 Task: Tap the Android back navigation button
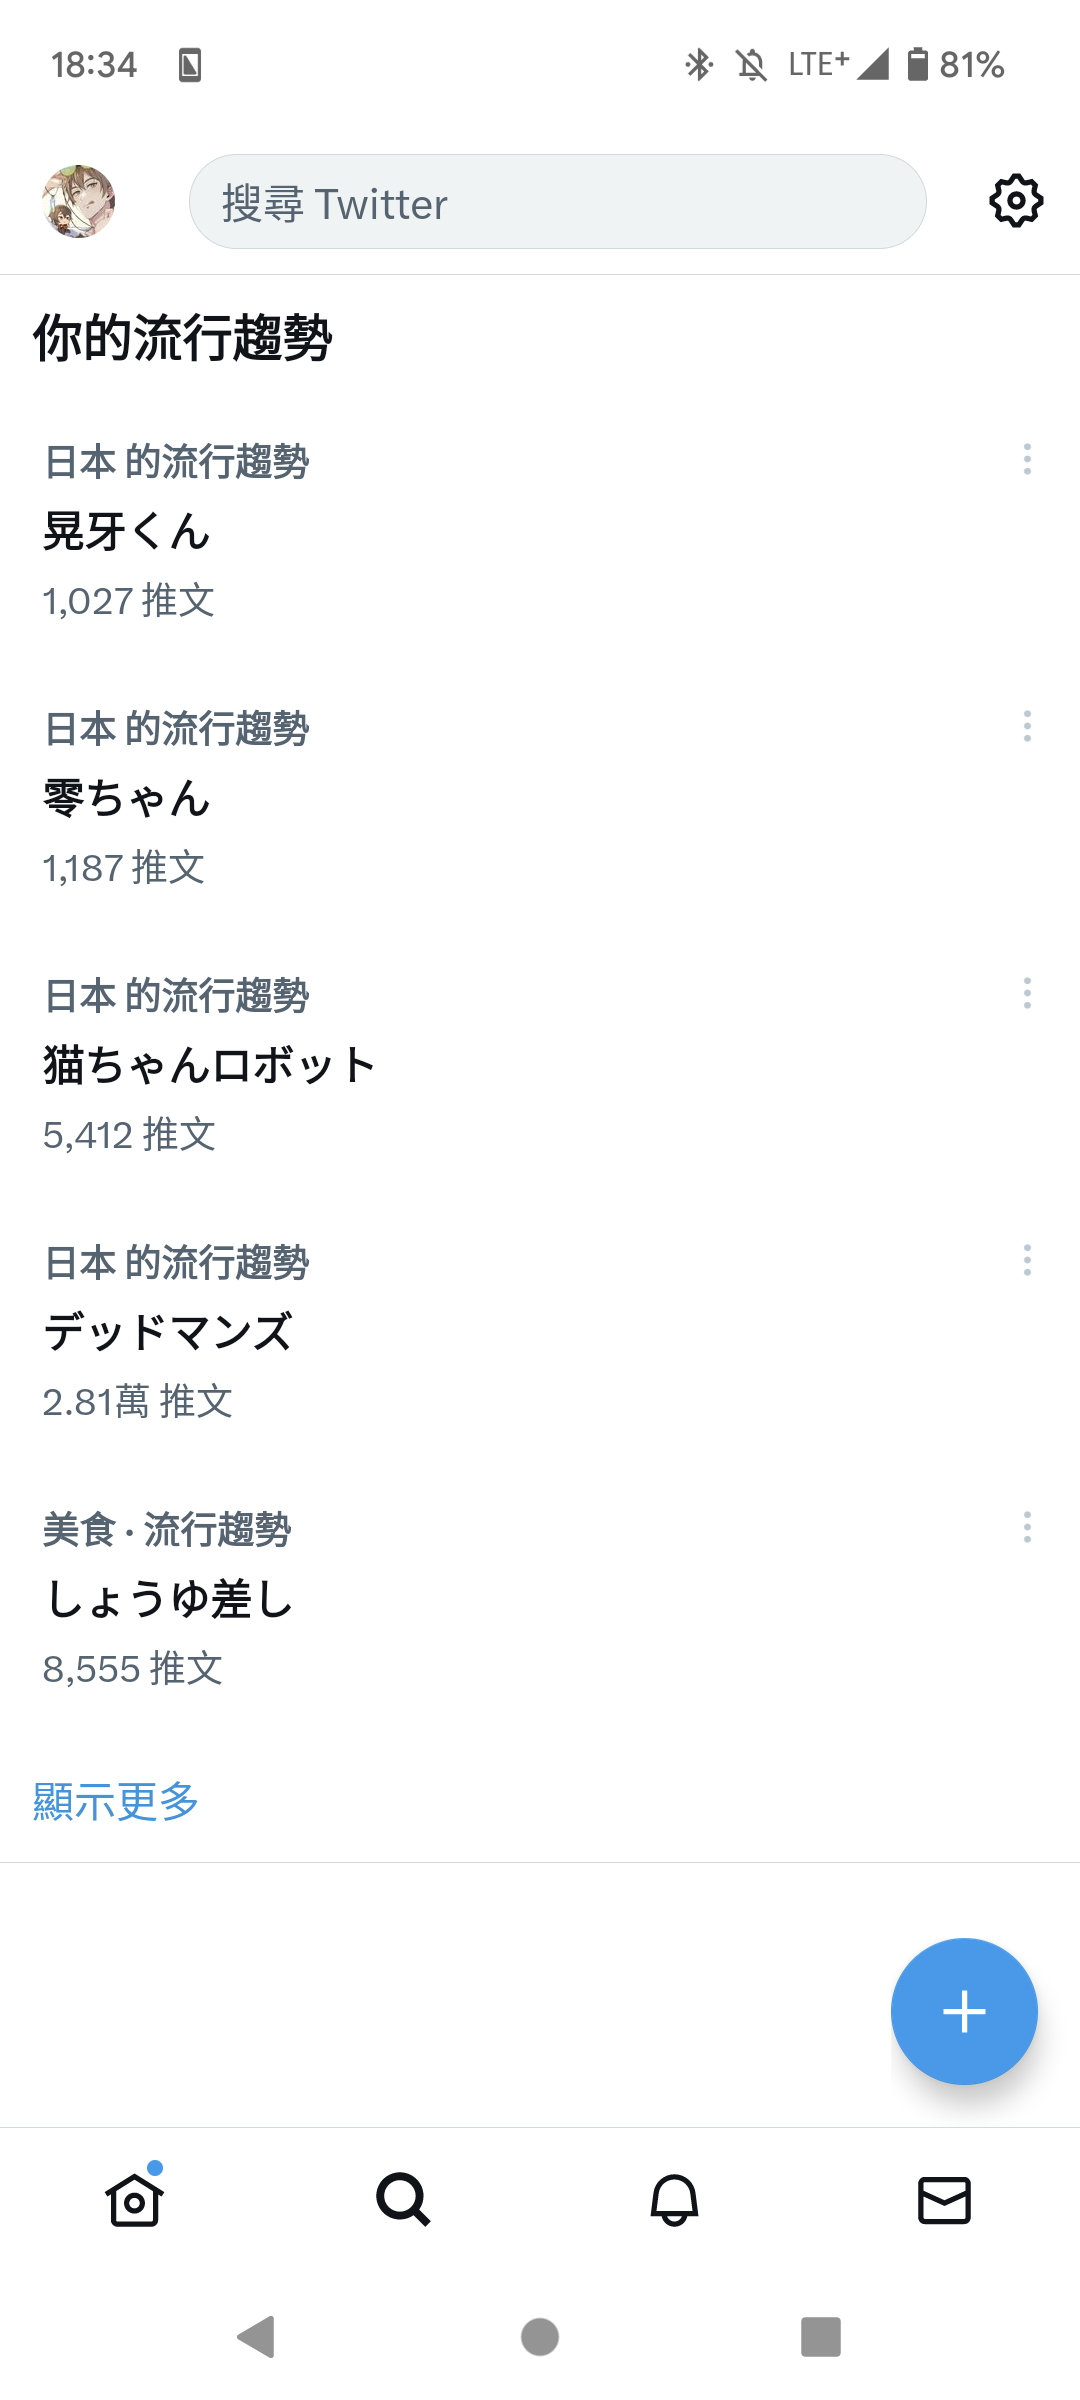tap(257, 2337)
